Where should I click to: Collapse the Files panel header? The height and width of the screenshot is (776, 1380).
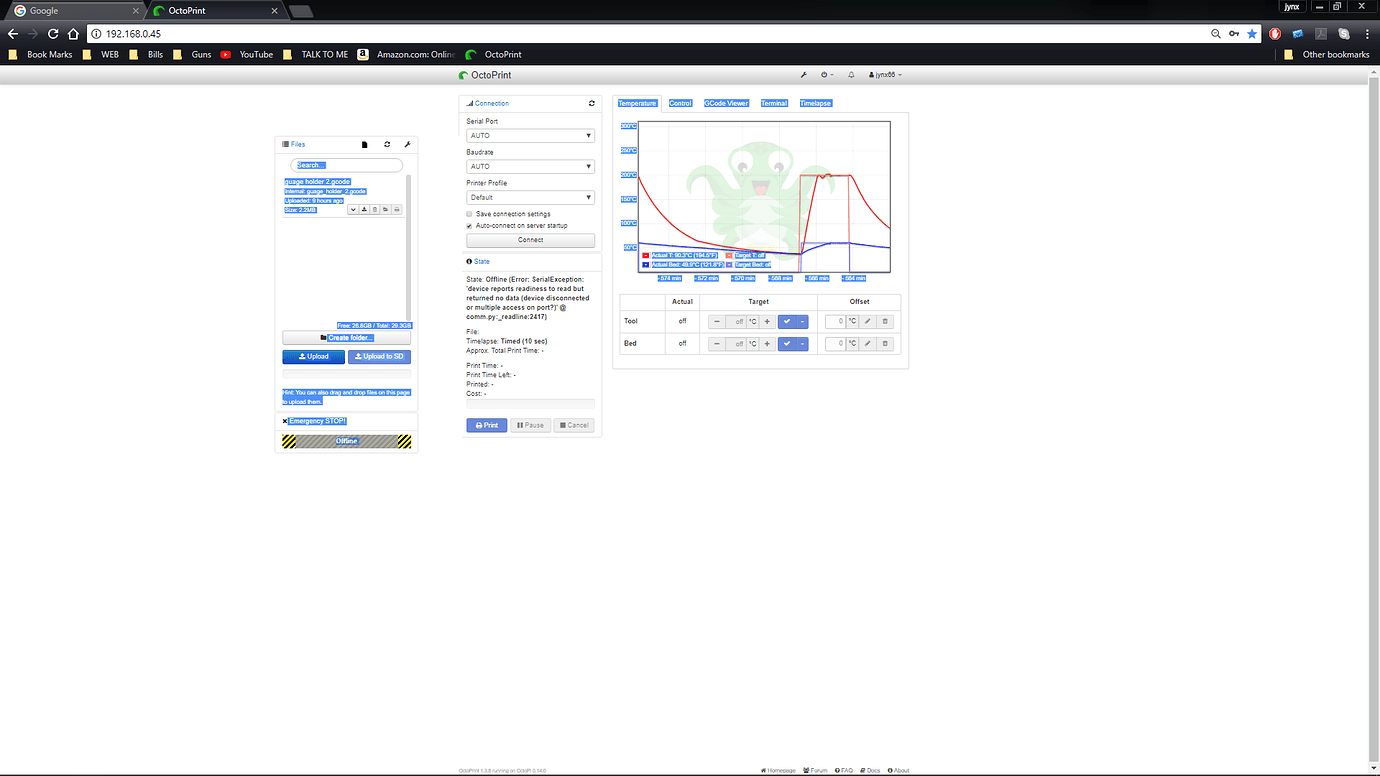coord(294,144)
